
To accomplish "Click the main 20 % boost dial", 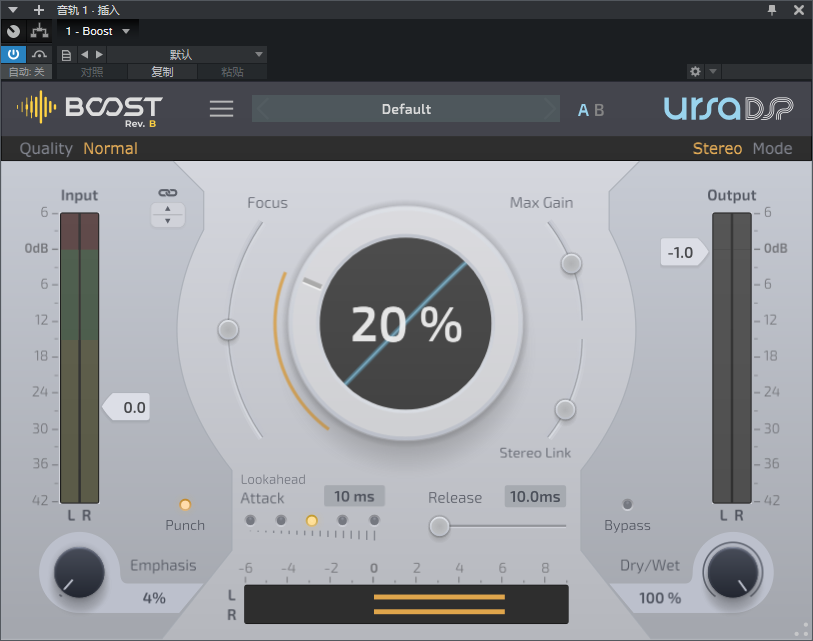I will 405,324.
